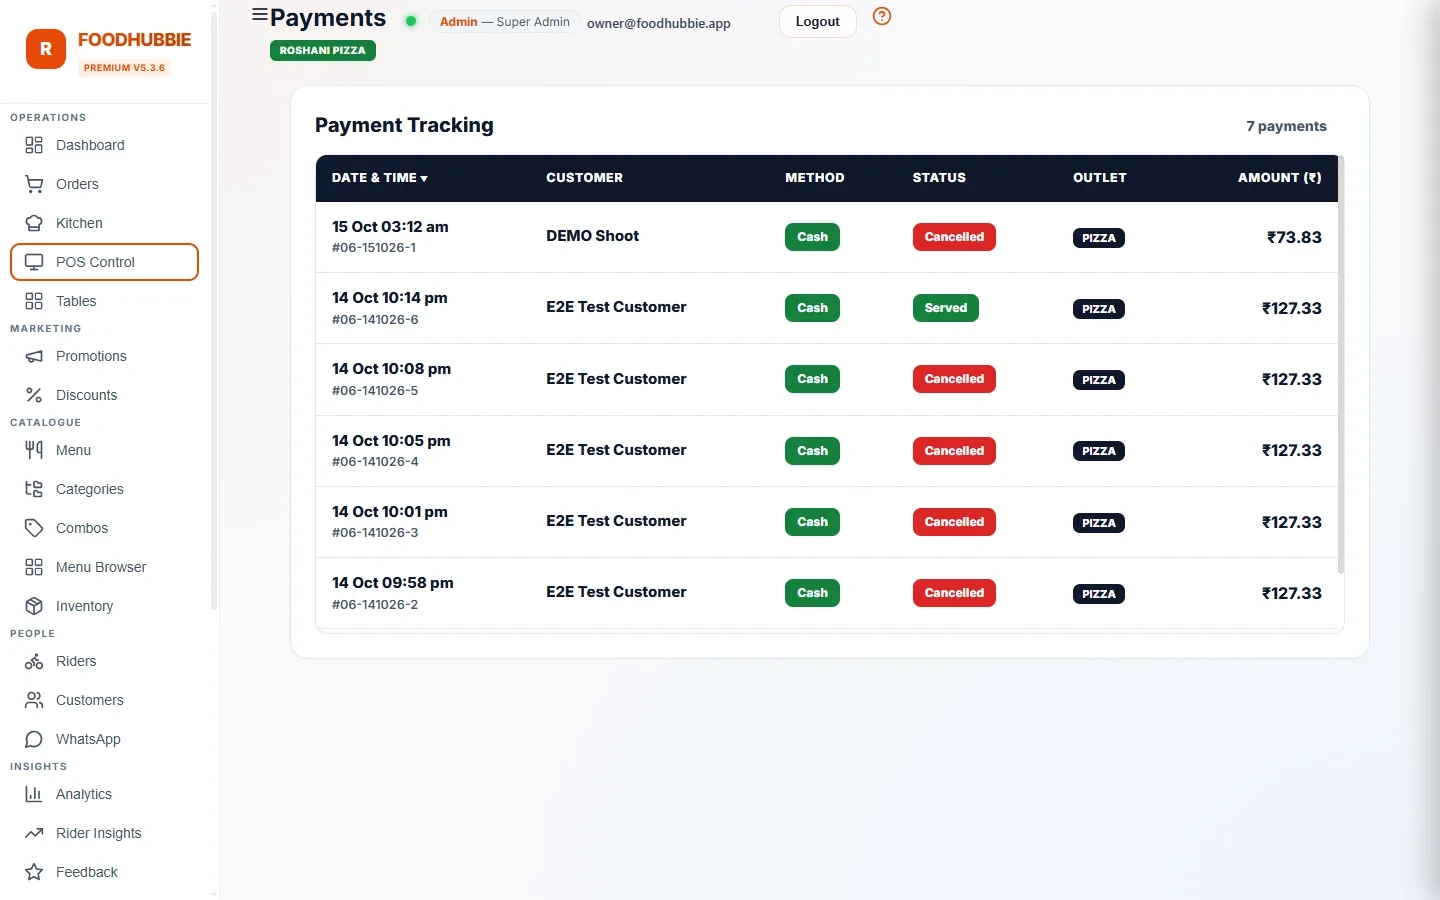Screen dimensions: 1440x900
Task: Click the Customers people icon
Action: coord(34,700)
